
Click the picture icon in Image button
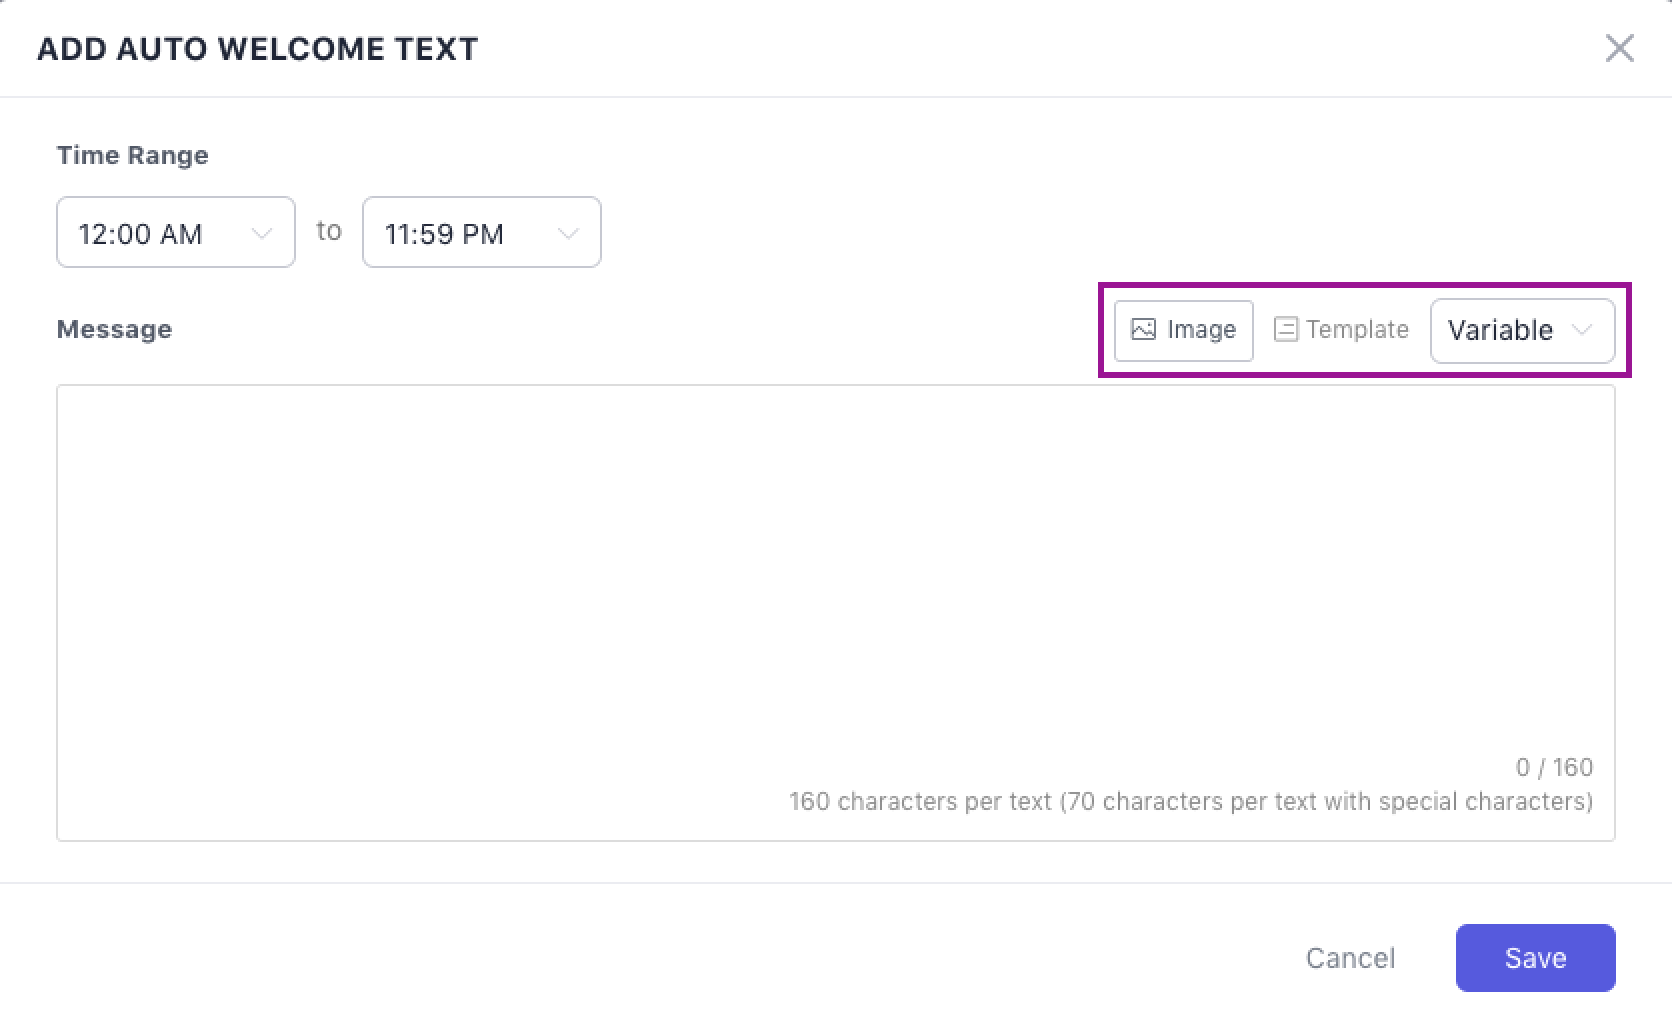click(1143, 330)
